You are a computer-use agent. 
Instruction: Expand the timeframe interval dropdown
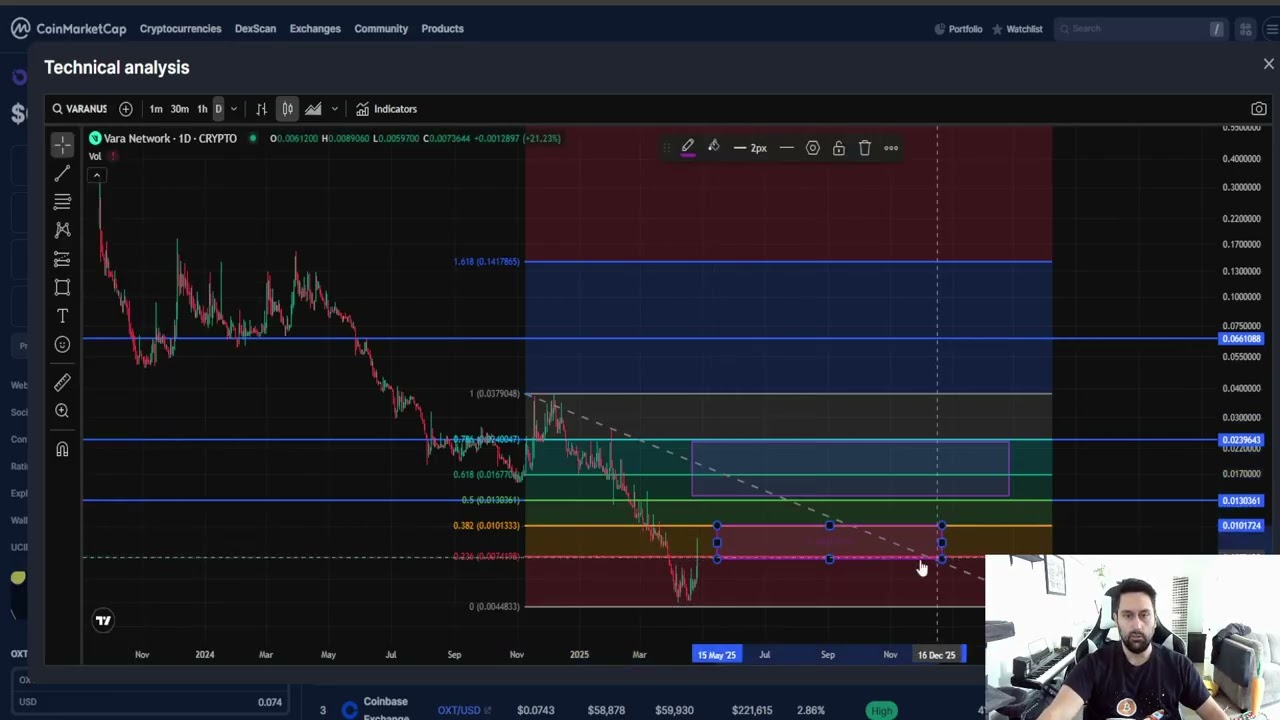(x=234, y=109)
